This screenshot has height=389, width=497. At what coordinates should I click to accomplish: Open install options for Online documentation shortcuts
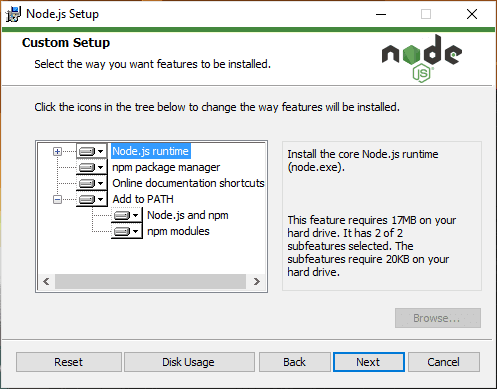tap(92, 183)
